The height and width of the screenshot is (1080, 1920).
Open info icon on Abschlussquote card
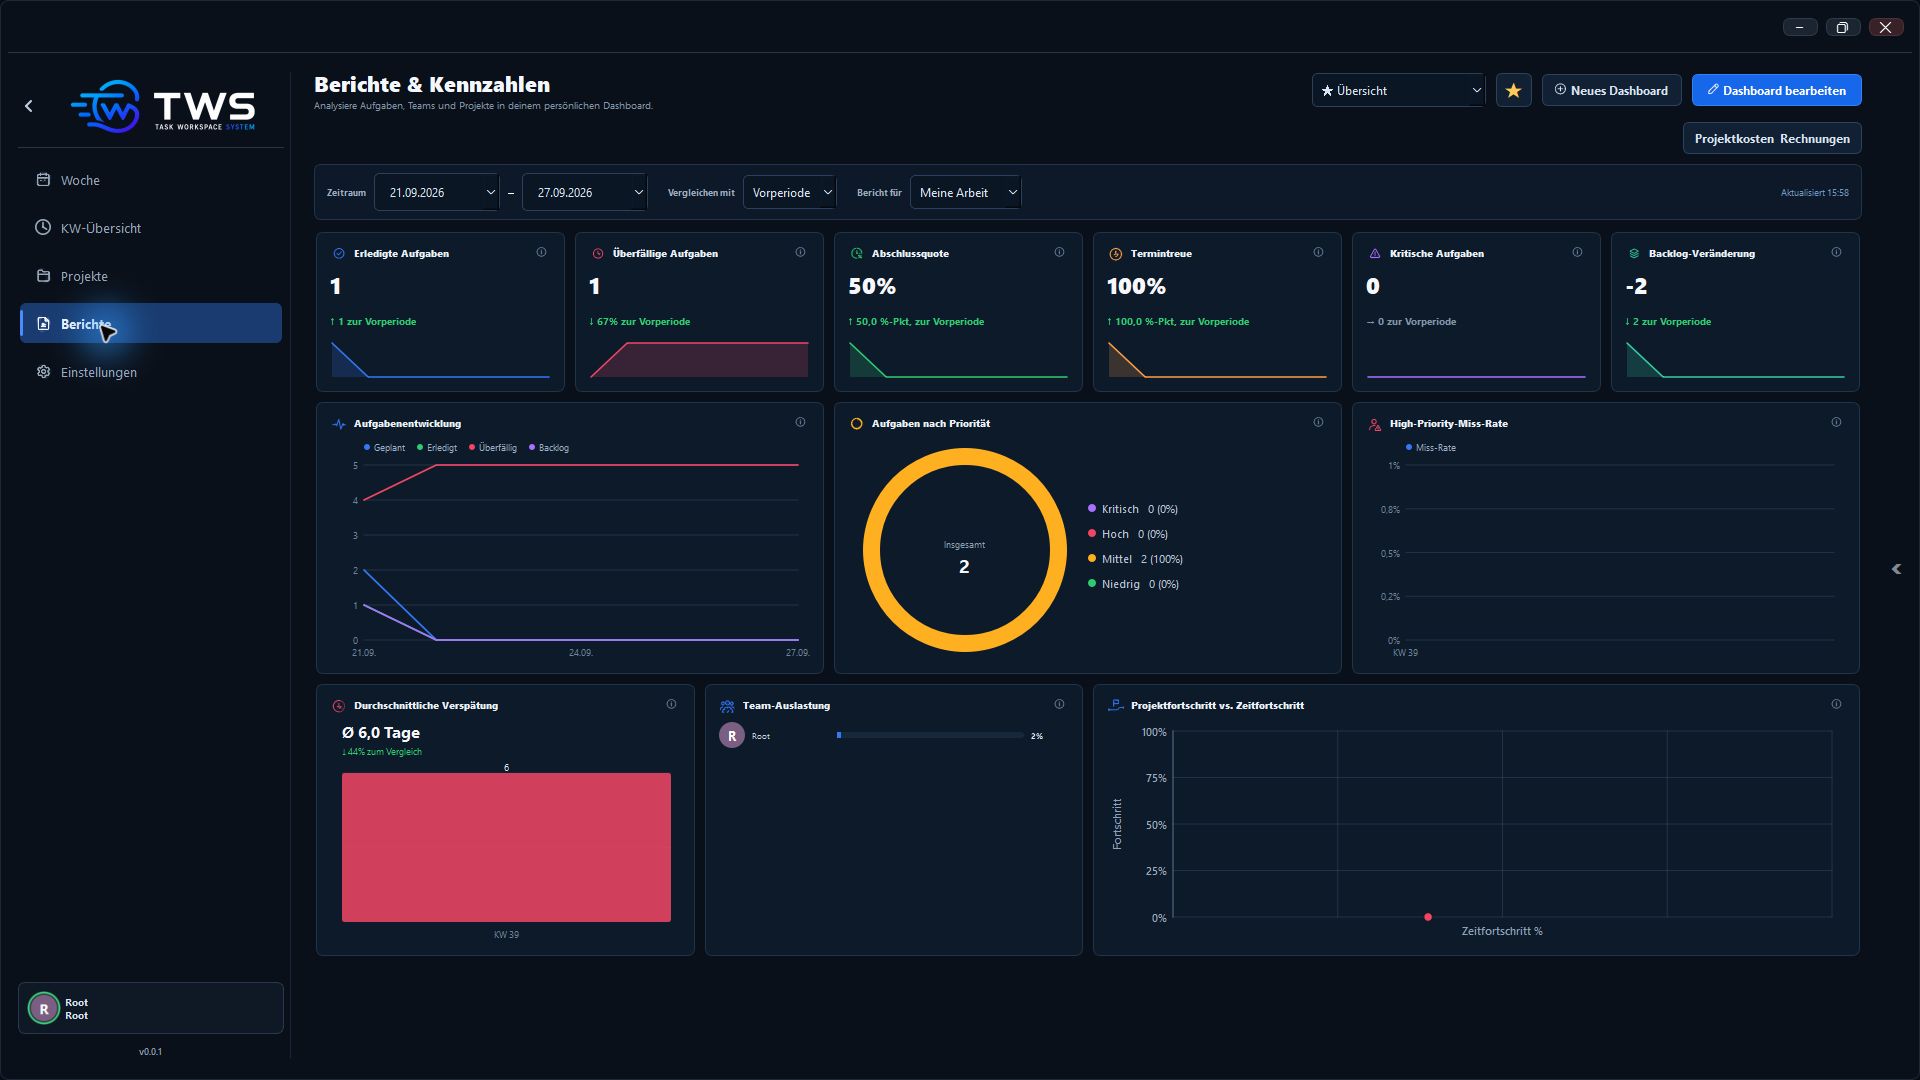1059,253
